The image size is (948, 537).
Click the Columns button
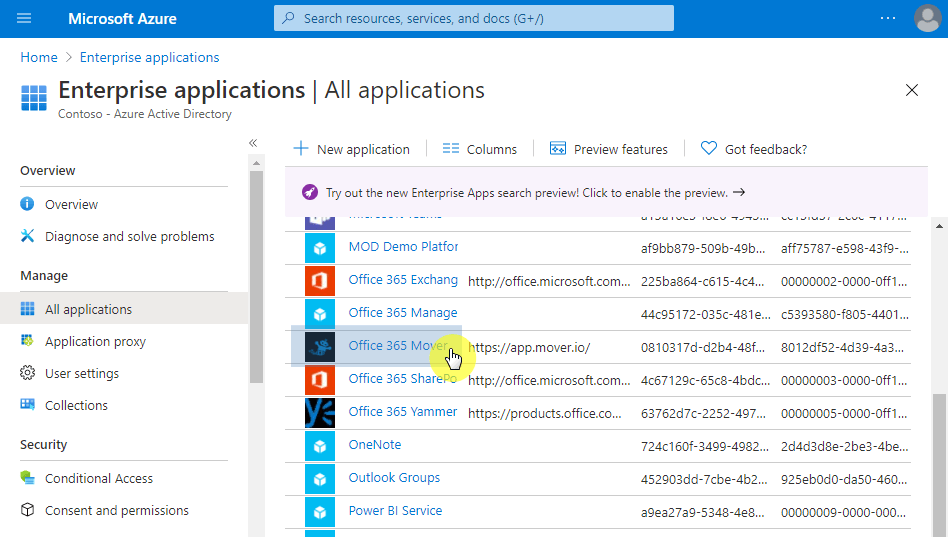(479, 149)
